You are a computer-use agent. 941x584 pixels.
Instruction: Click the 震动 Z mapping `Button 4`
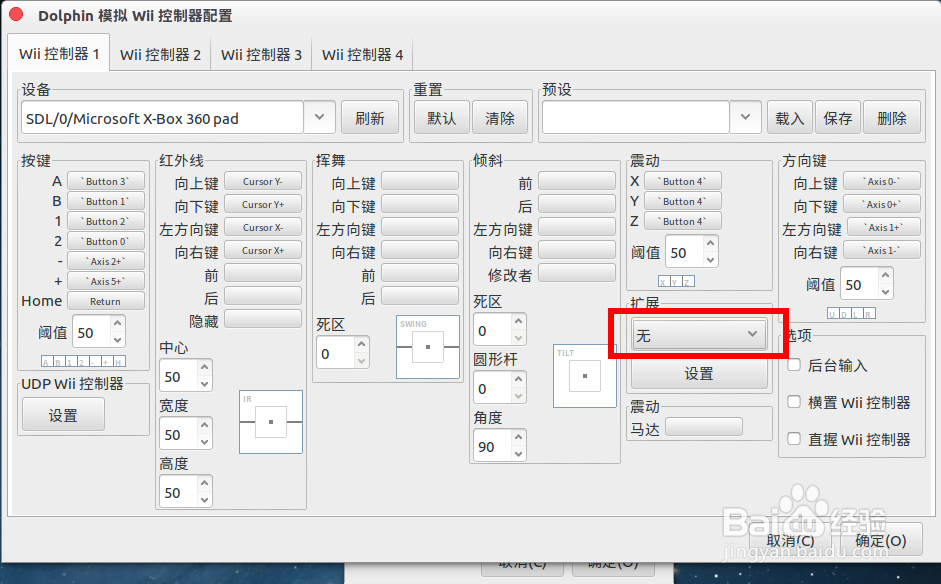[683, 221]
